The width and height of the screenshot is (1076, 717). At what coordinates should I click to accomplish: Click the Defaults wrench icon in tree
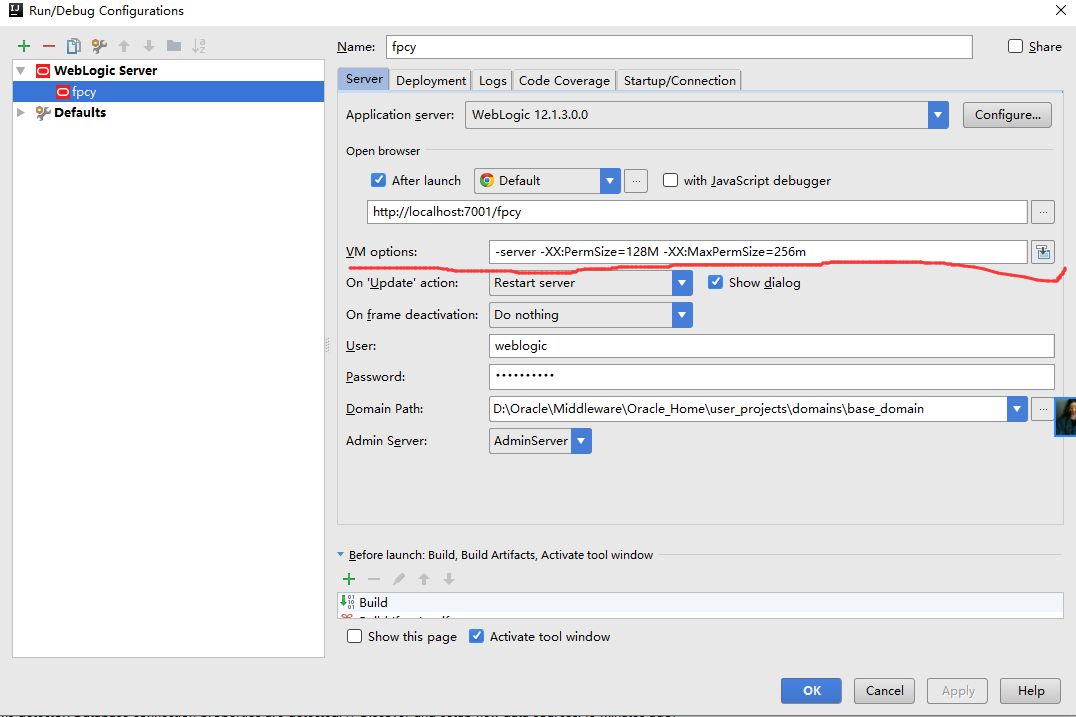point(43,113)
